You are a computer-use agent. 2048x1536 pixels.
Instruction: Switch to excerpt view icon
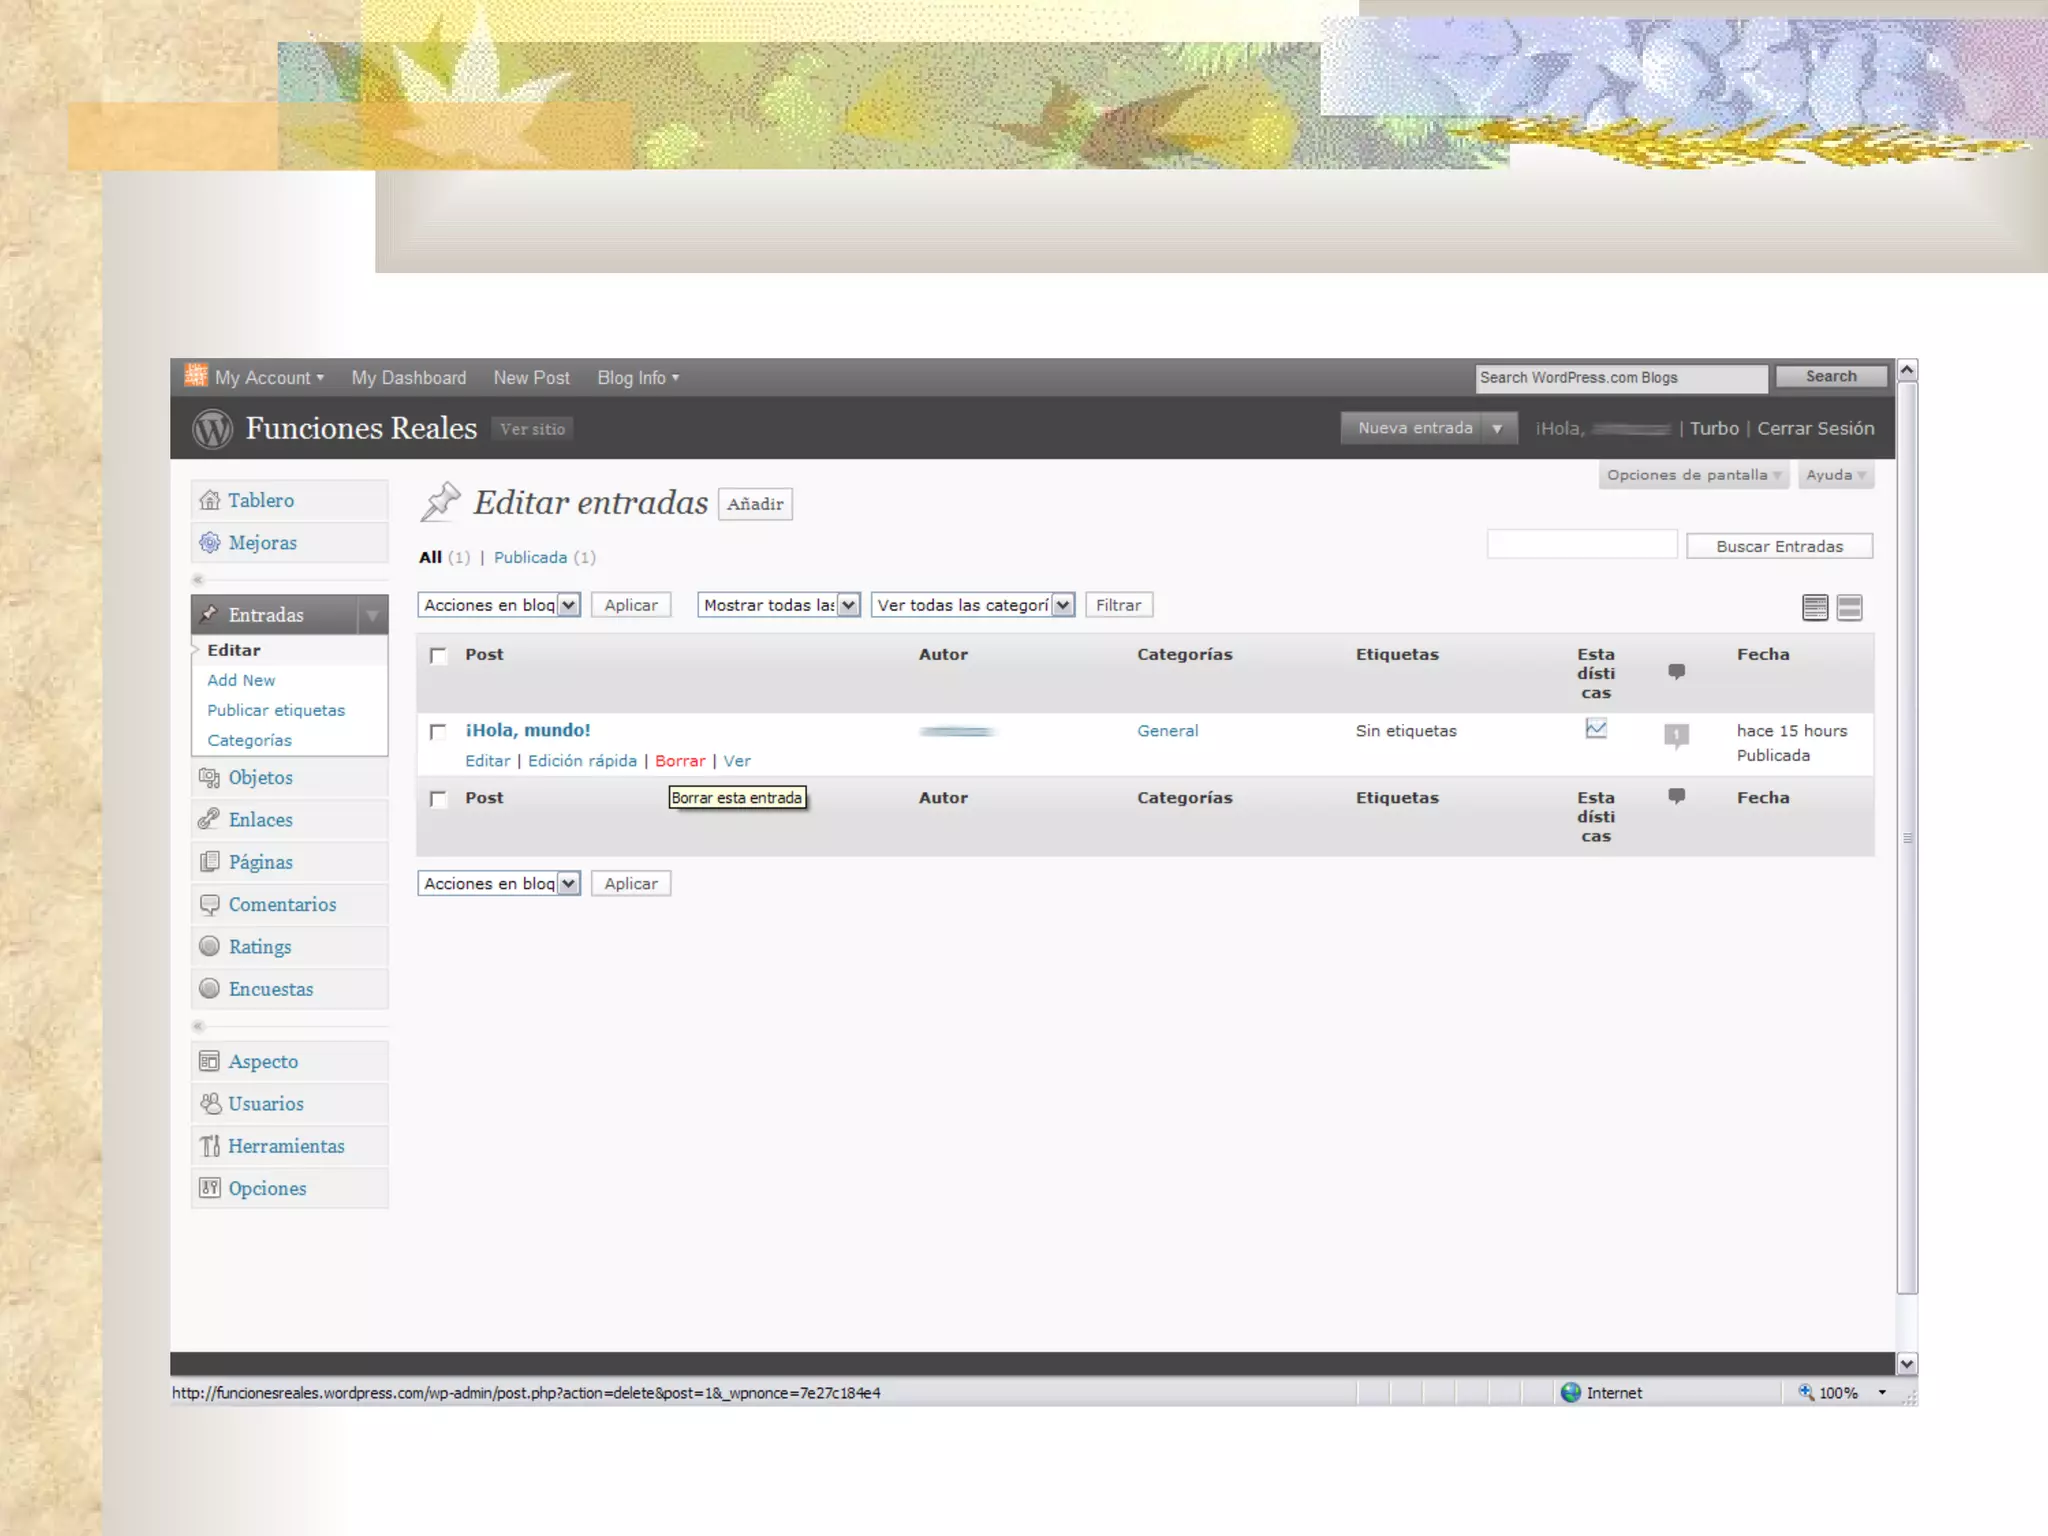[1849, 607]
